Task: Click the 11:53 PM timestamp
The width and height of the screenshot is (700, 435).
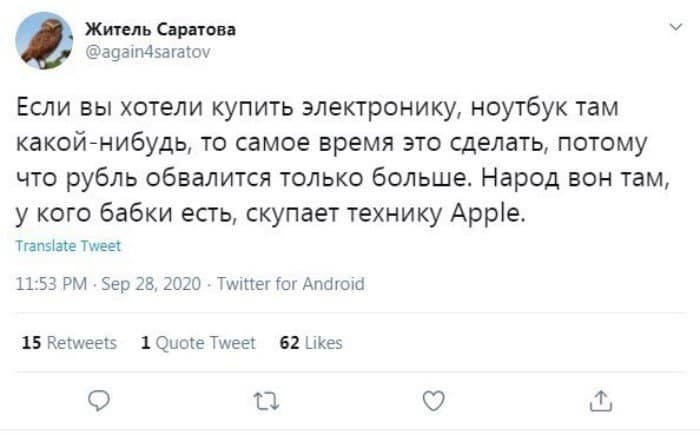Action: point(51,284)
